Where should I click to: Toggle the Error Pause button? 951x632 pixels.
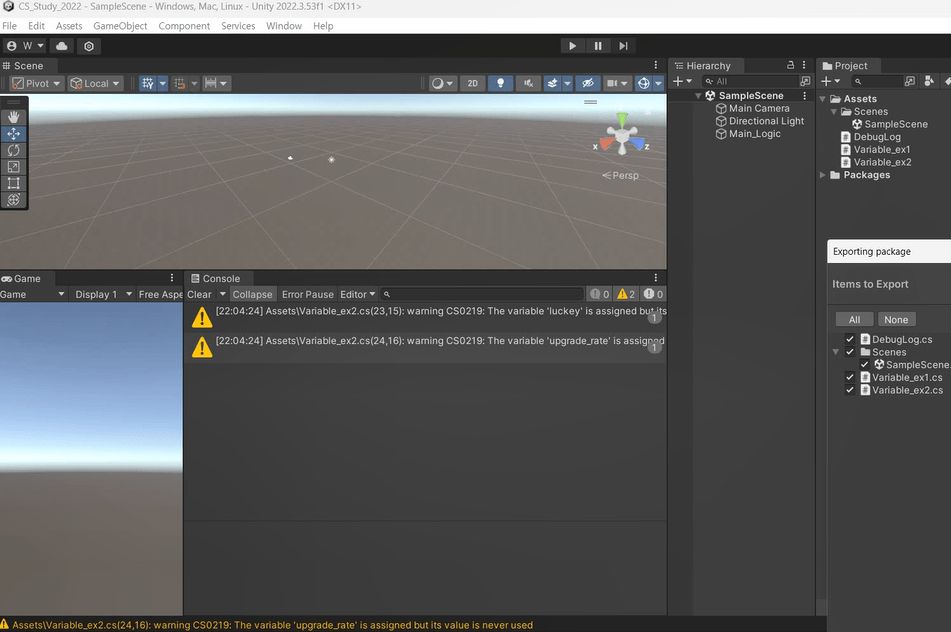[x=307, y=294]
